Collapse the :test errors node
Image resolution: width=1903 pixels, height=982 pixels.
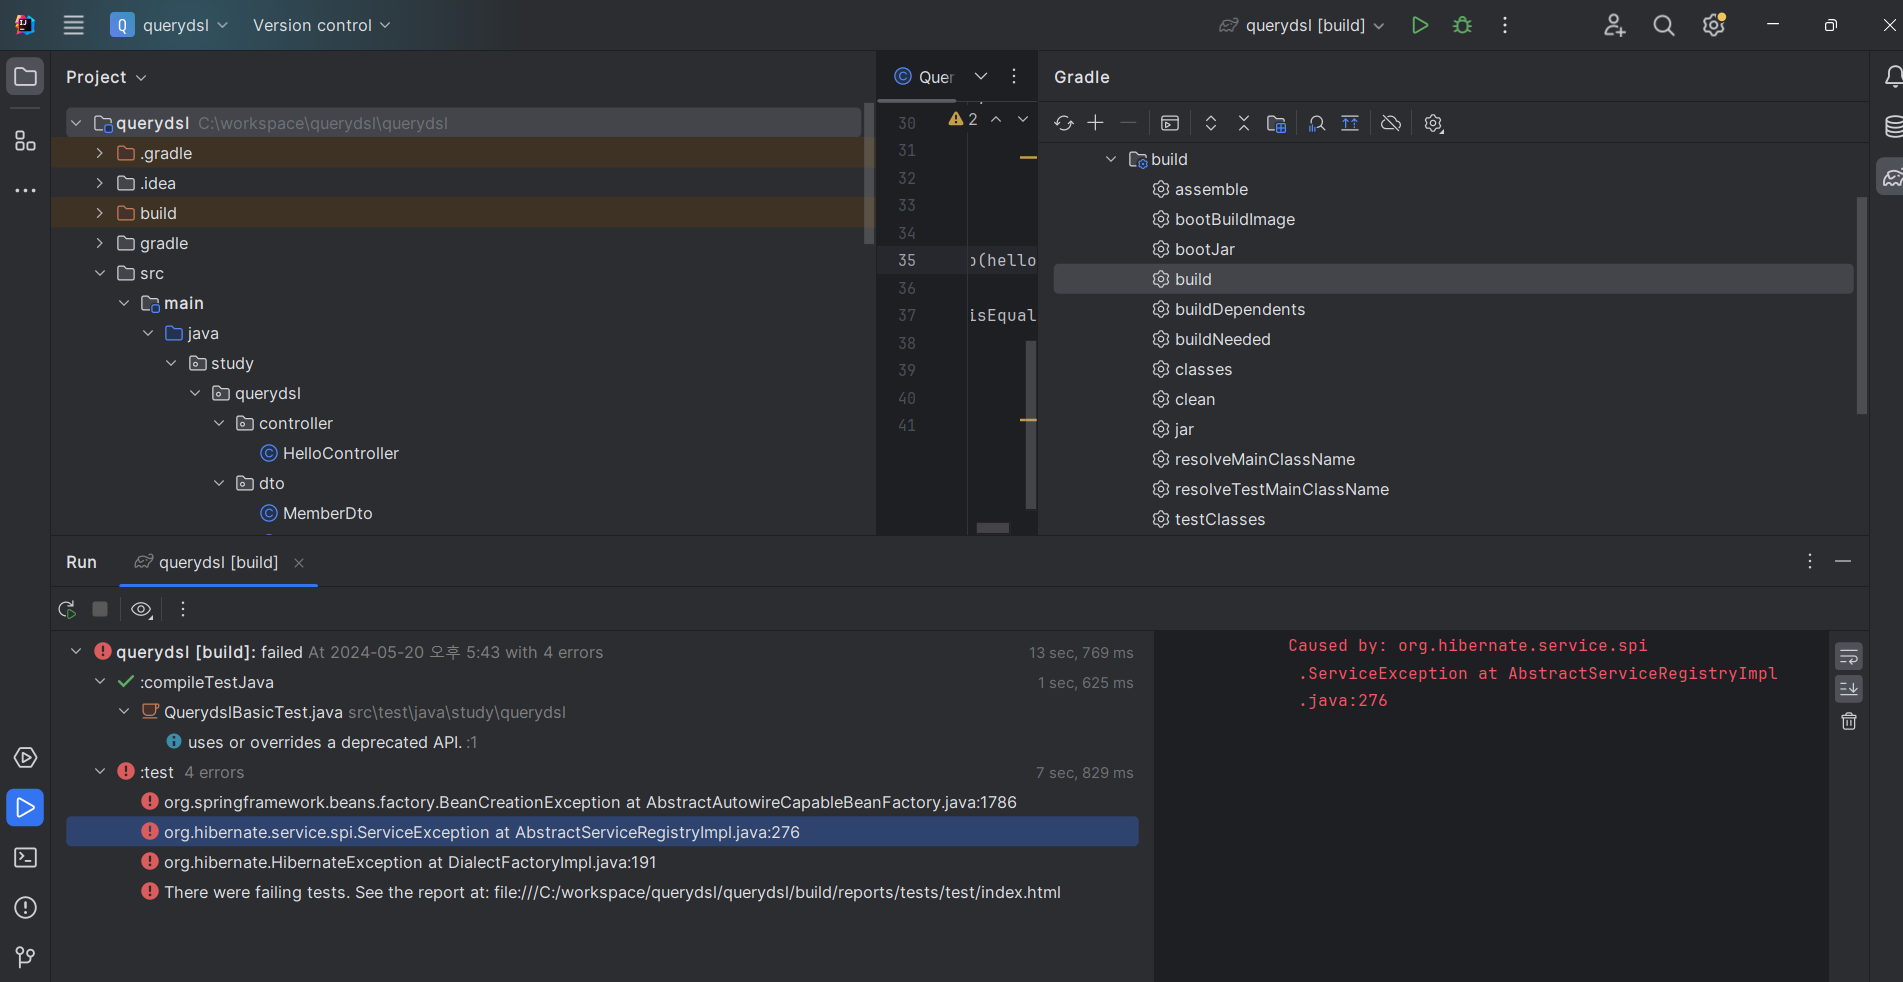point(99,772)
